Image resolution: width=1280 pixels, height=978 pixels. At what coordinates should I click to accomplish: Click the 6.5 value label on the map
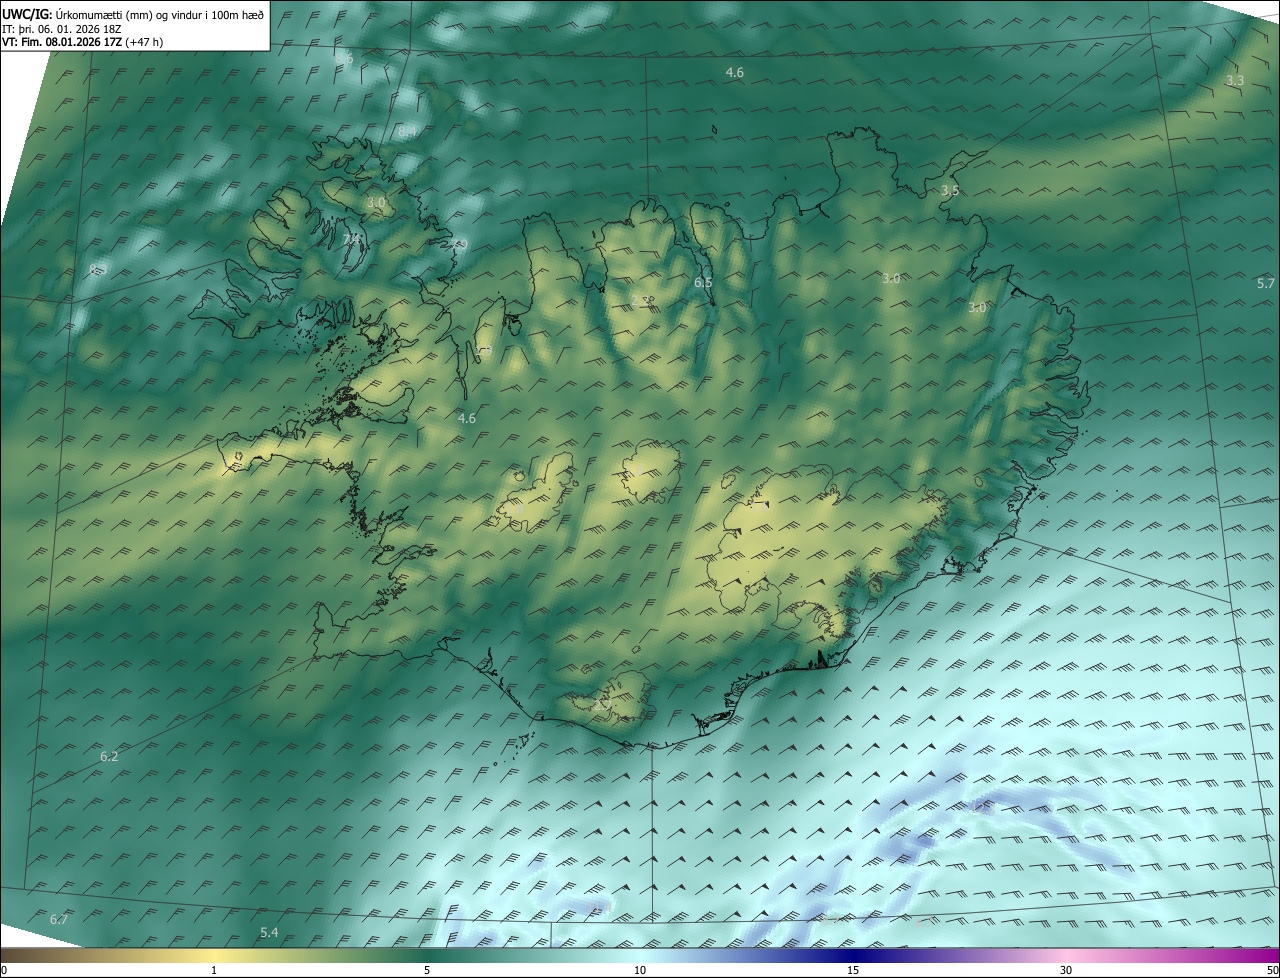coord(703,283)
